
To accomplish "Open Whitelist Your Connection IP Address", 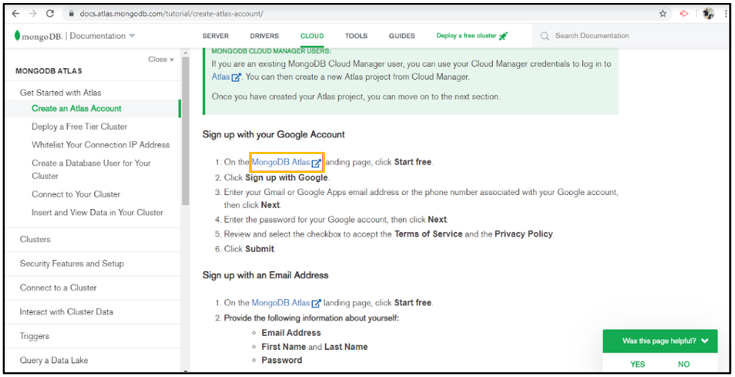I will click(101, 145).
